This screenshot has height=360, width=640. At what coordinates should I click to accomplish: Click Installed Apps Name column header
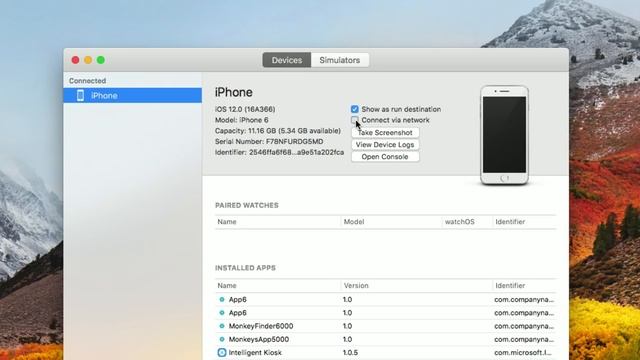[x=278, y=285]
